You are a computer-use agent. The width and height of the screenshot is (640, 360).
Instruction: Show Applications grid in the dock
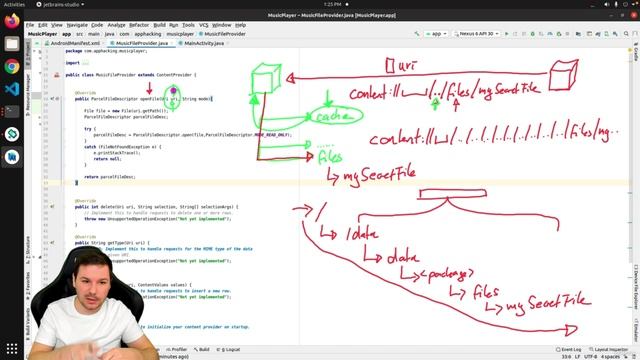12,349
